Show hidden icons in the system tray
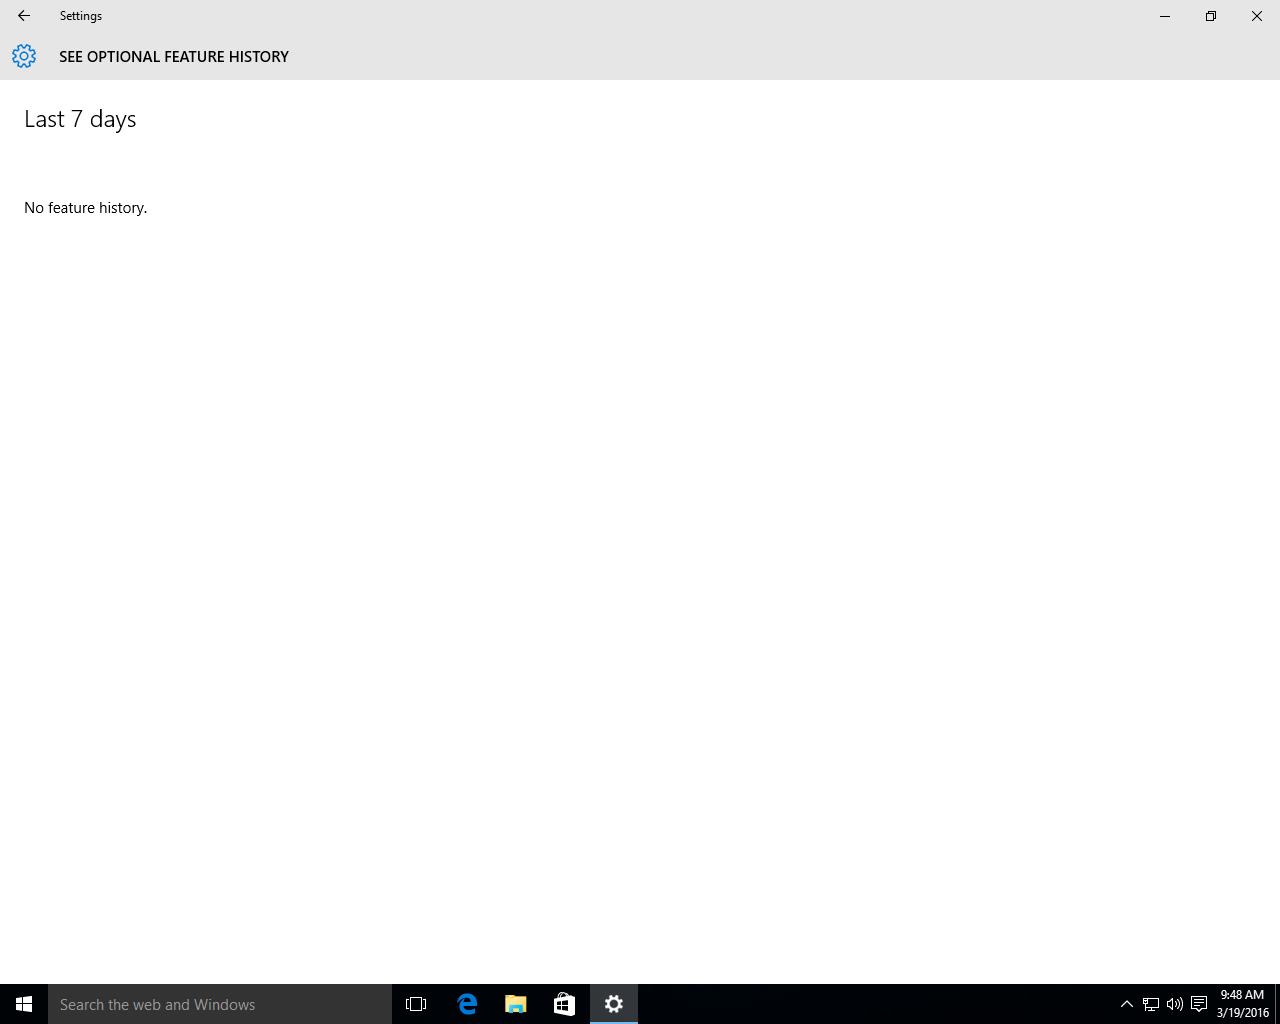1280x1024 pixels. coord(1126,1004)
